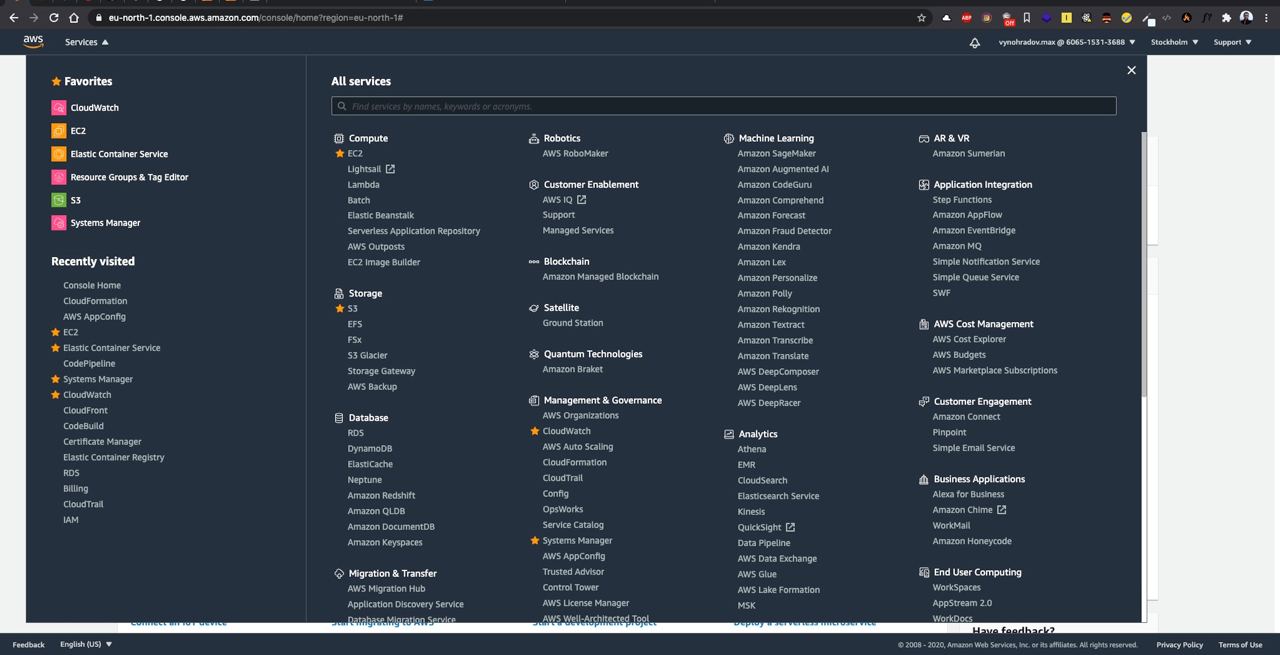Click the Blockchain category icon
This screenshot has width=1280, height=655.
534,262
